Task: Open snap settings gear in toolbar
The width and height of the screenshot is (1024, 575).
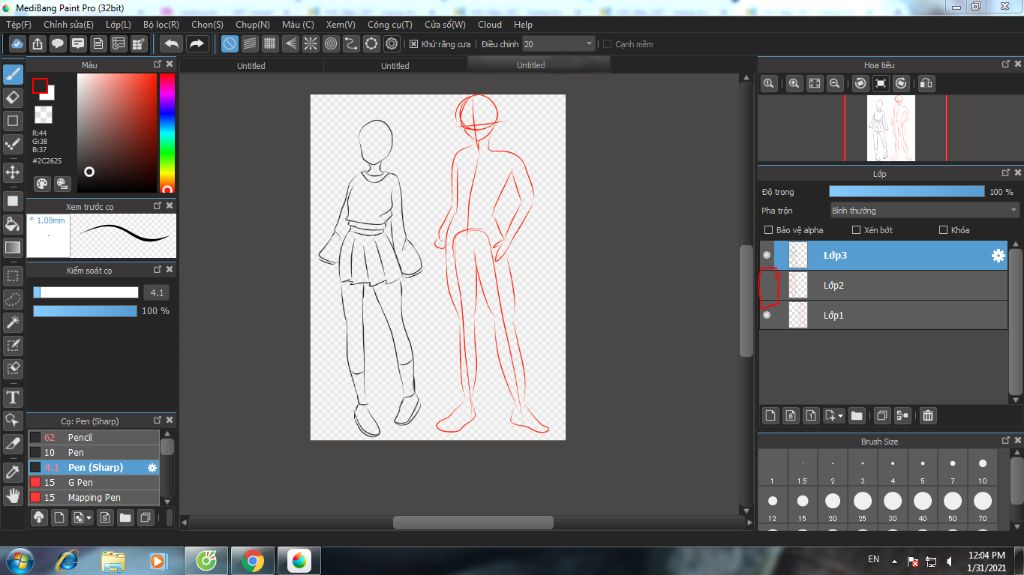Action: (x=392, y=44)
